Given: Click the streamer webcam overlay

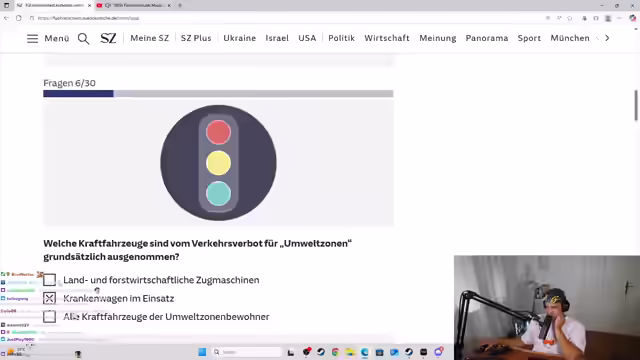Looking at the screenshot, I should click(547, 308).
